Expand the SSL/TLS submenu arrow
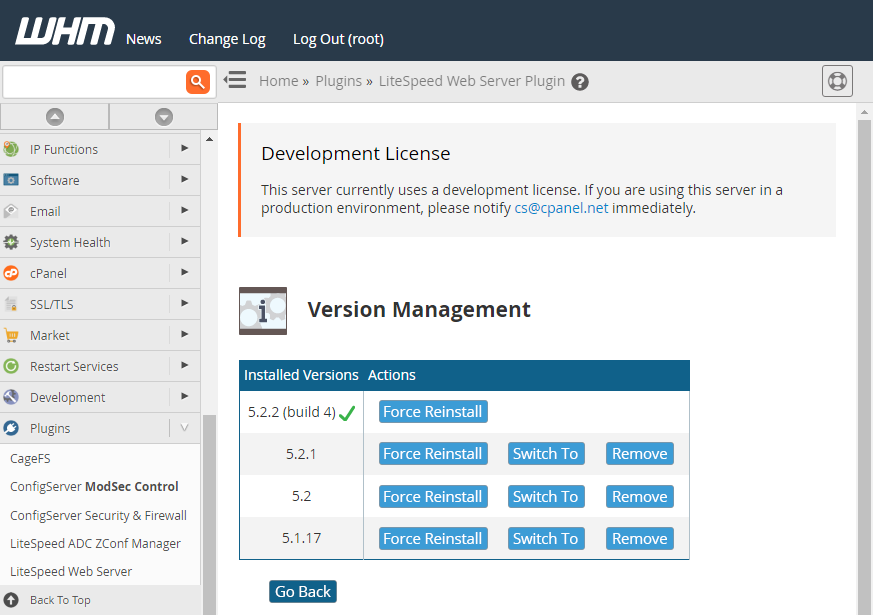The image size is (873, 615). [x=185, y=303]
